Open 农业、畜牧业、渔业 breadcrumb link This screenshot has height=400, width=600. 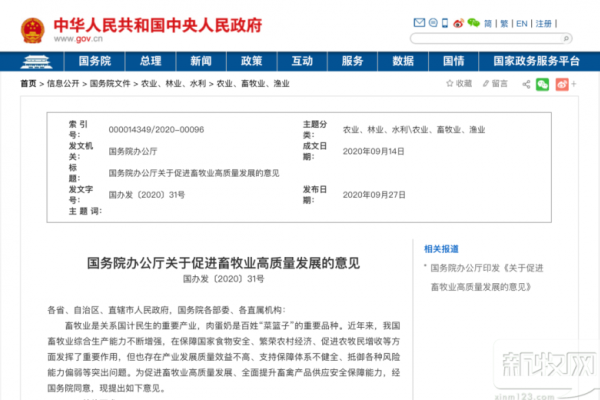click(x=253, y=83)
